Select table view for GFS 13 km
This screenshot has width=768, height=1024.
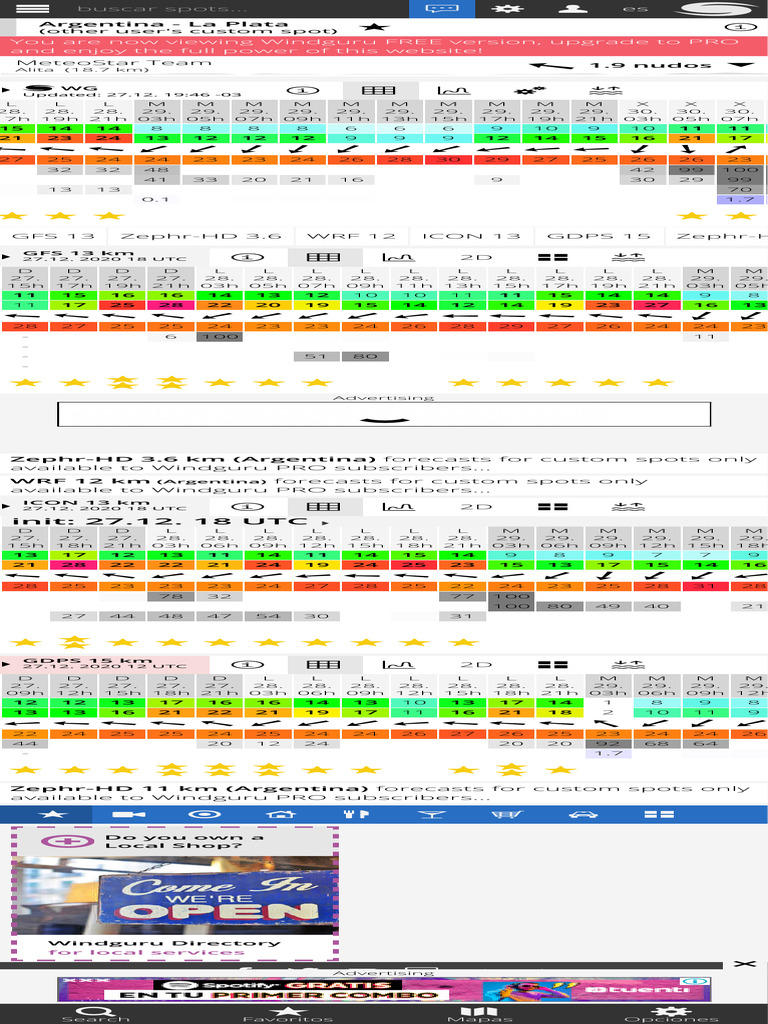(x=324, y=257)
